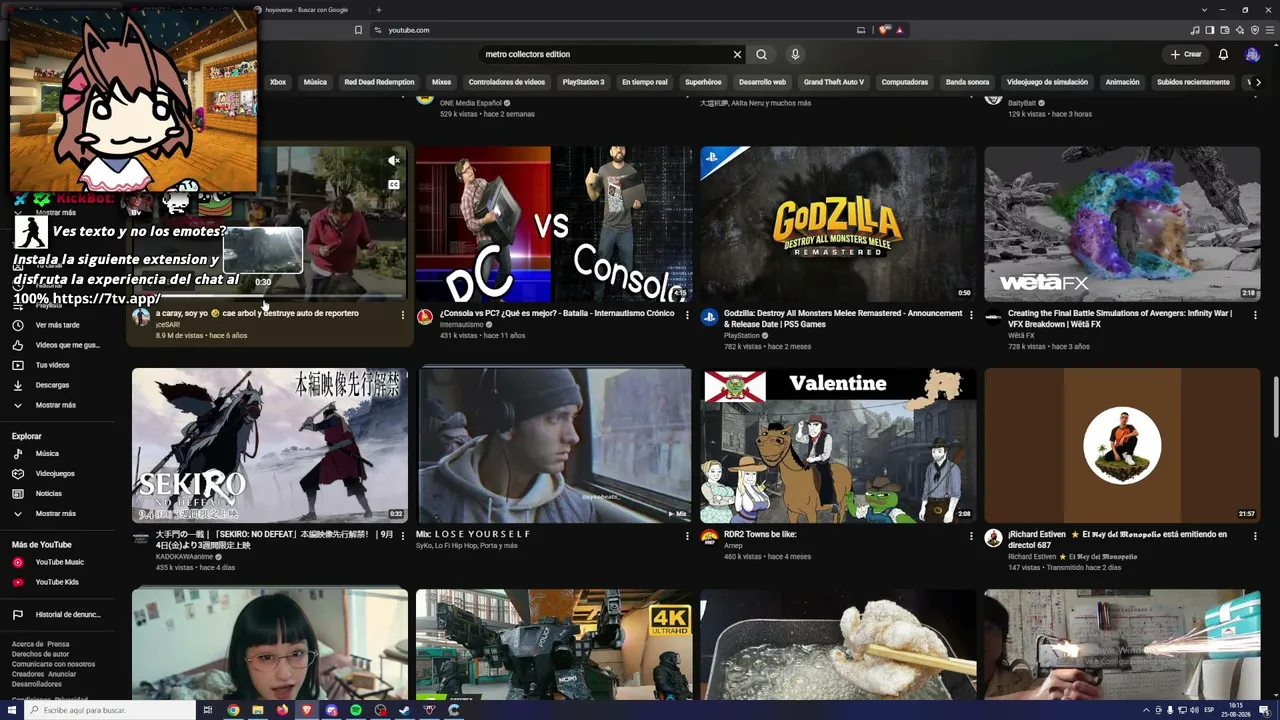Open Tus videos in sidebar

pyautogui.click(x=53, y=365)
